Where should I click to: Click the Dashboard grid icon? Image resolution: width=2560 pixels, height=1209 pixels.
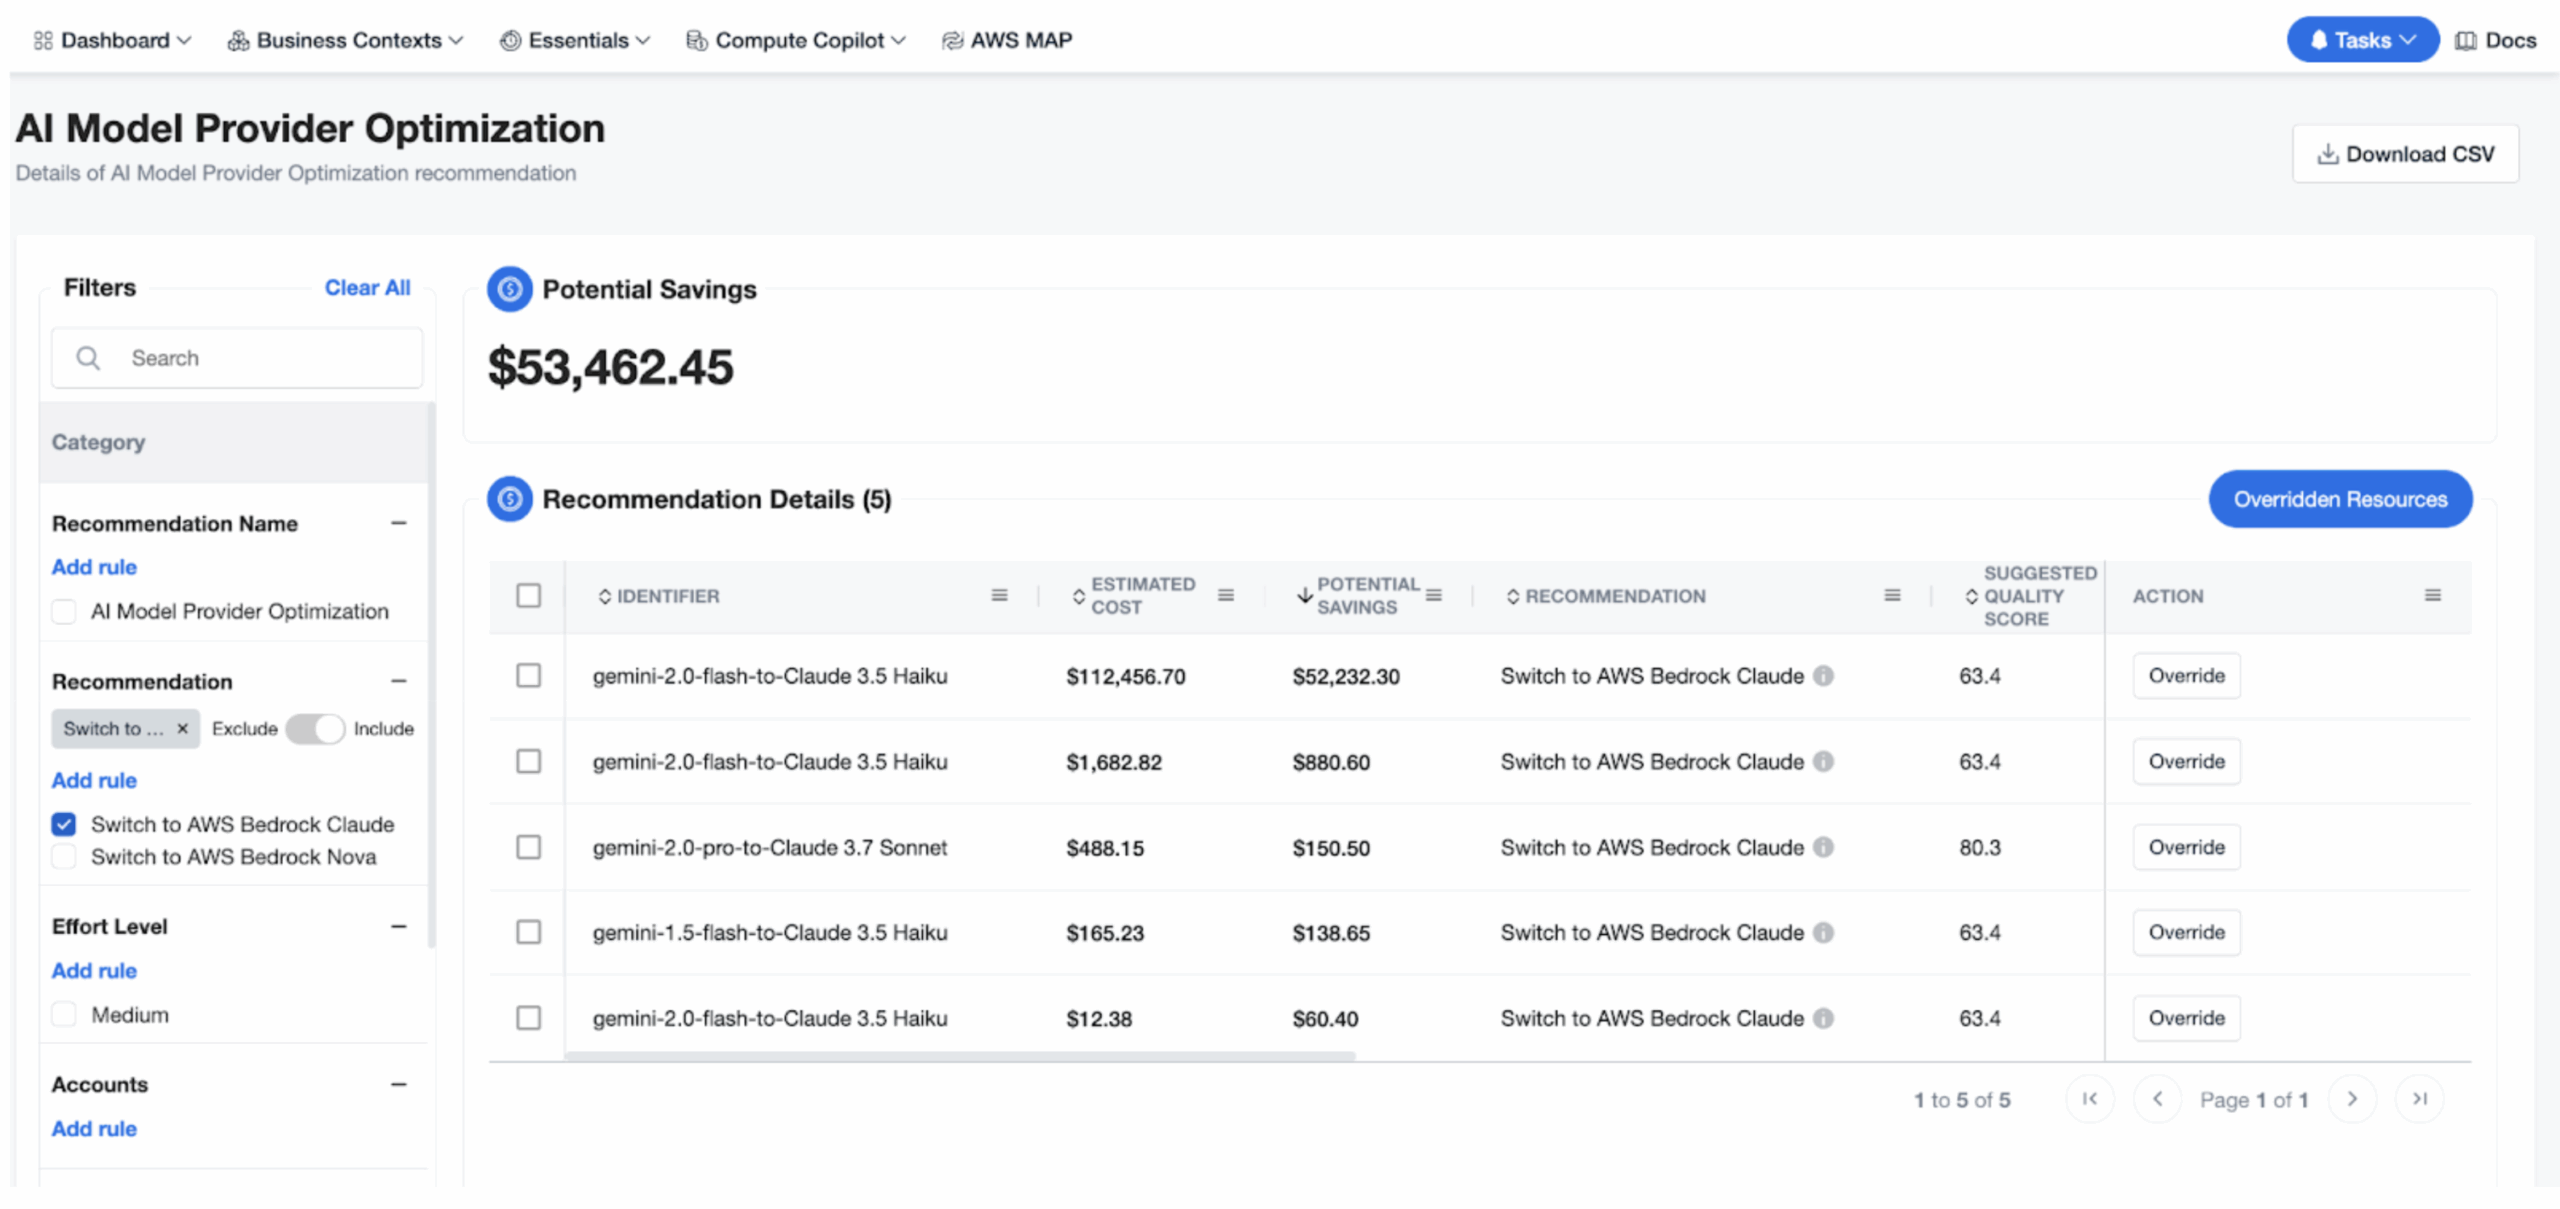43,40
